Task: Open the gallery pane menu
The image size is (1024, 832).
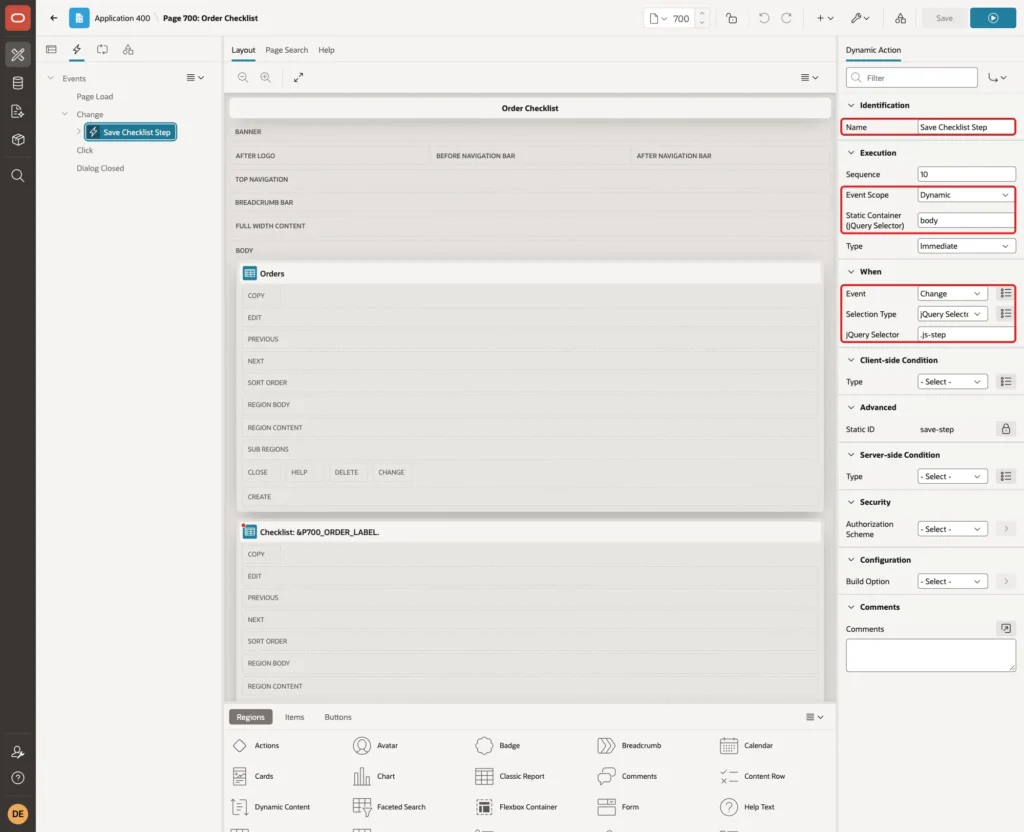Action: pyautogui.click(x=814, y=717)
